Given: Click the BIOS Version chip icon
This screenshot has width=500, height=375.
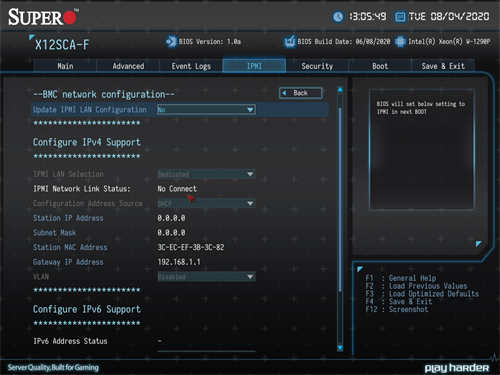Looking at the screenshot, I should coord(171,42).
